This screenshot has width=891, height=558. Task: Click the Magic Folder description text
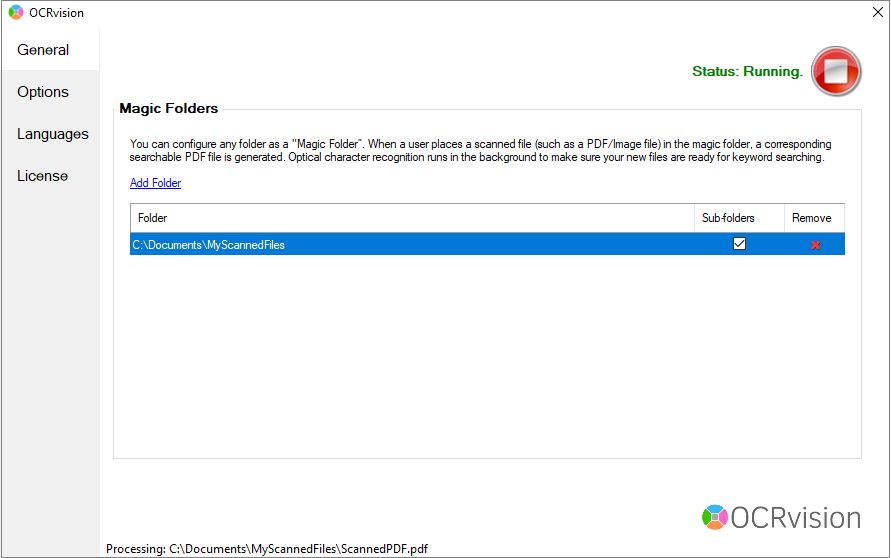pyautogui.click(x=480, y=151)
